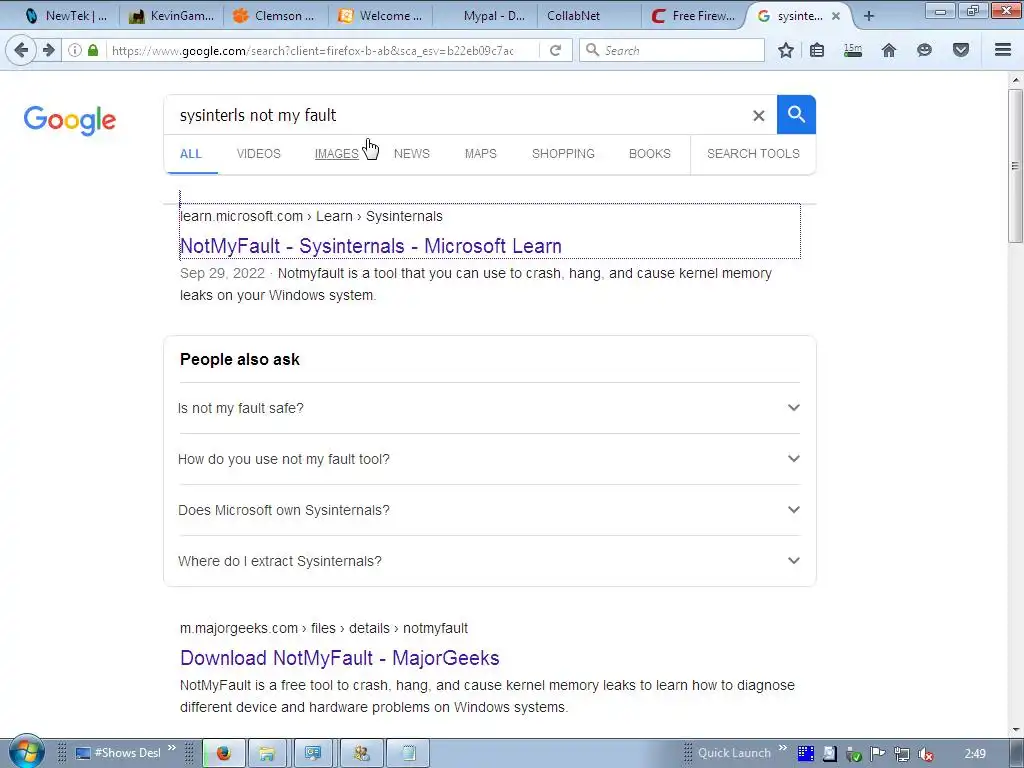
Task: Open the Pocket toolbar icon
Action: [x=961, y=50]
